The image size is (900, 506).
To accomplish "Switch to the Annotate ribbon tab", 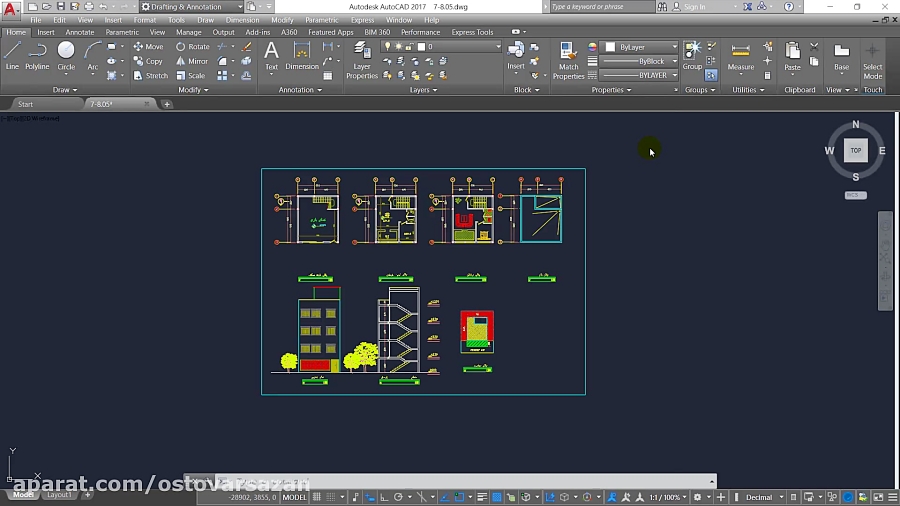I will [80, 32].
